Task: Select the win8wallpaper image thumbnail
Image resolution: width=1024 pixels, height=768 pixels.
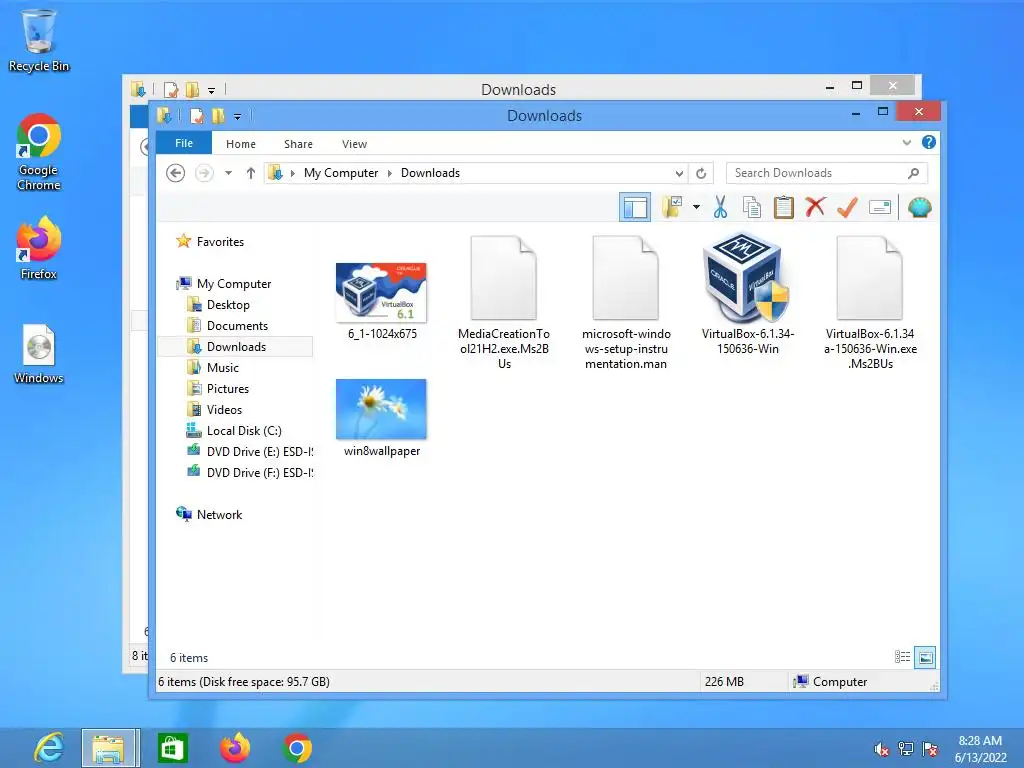Action: pyautogui.click(x=381, y=409)
